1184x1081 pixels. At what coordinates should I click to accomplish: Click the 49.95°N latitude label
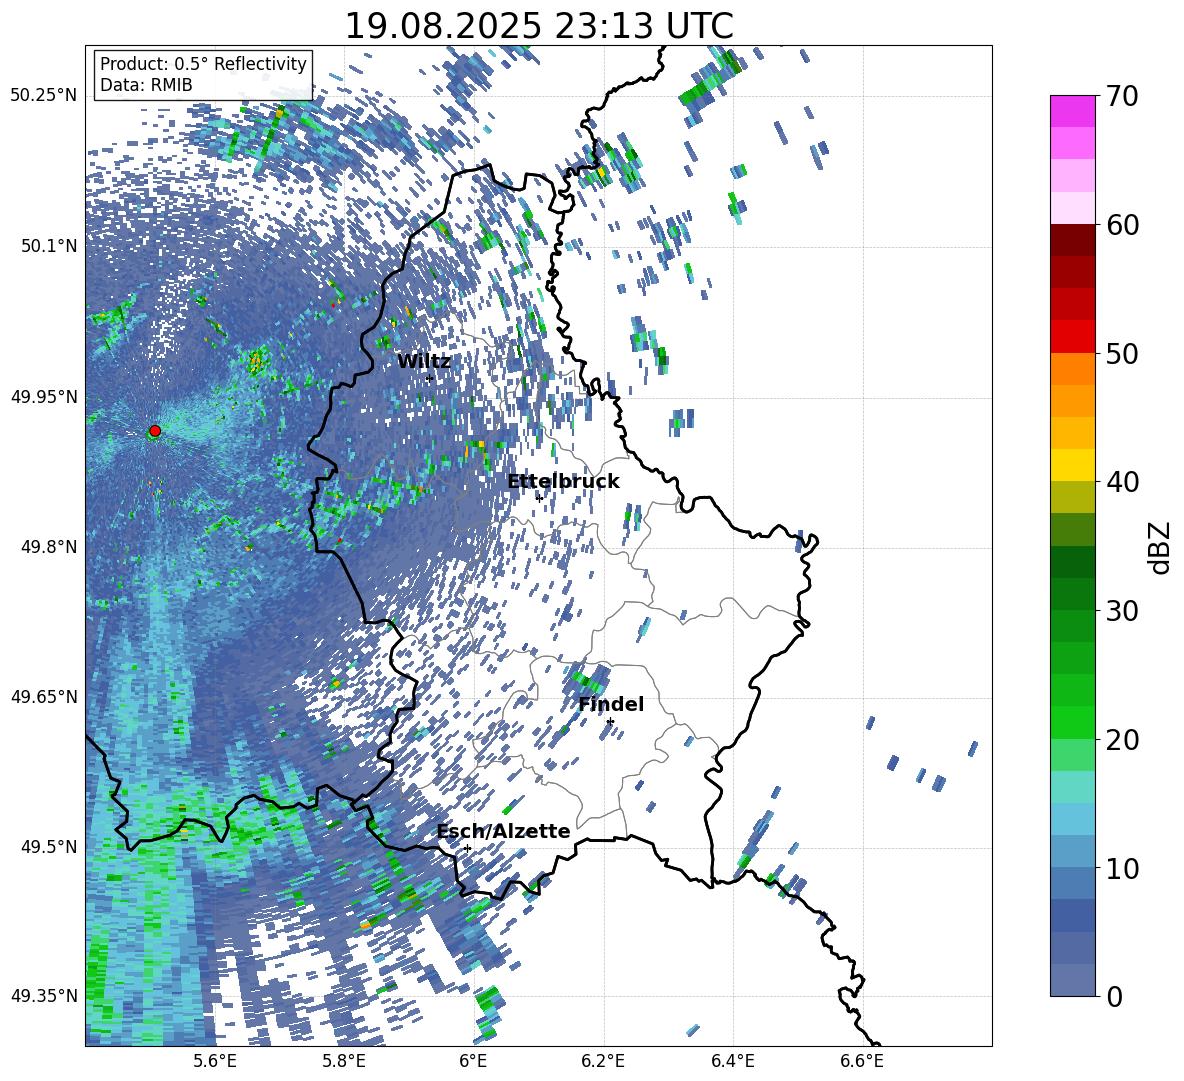click(44, 396)
